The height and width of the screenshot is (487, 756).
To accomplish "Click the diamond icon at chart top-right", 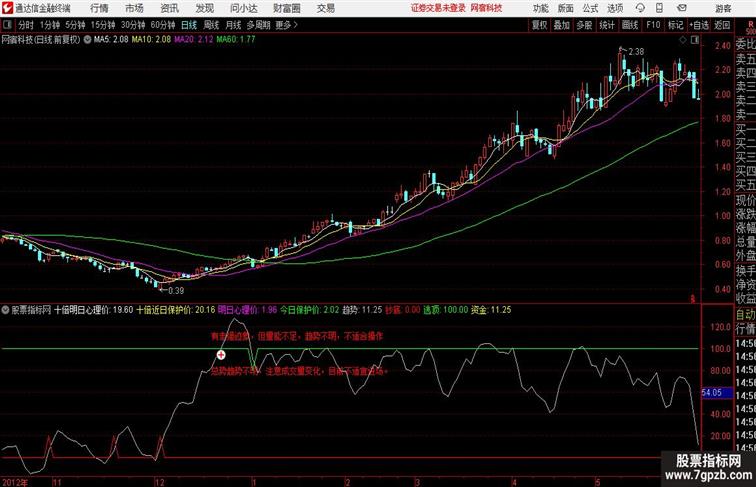I will [x=682, y=41].
